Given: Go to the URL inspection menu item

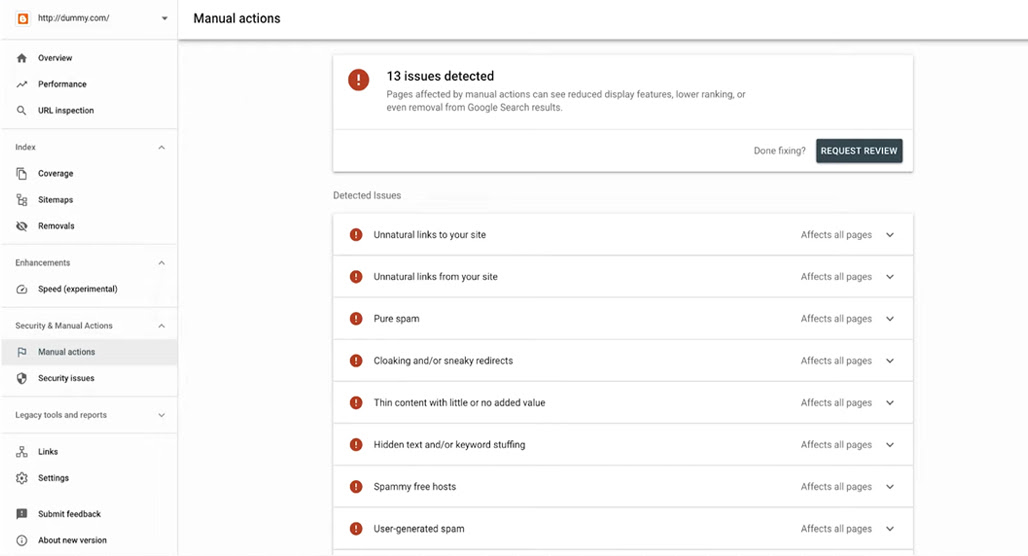Looking at the screenshot, I should [89, 110].
